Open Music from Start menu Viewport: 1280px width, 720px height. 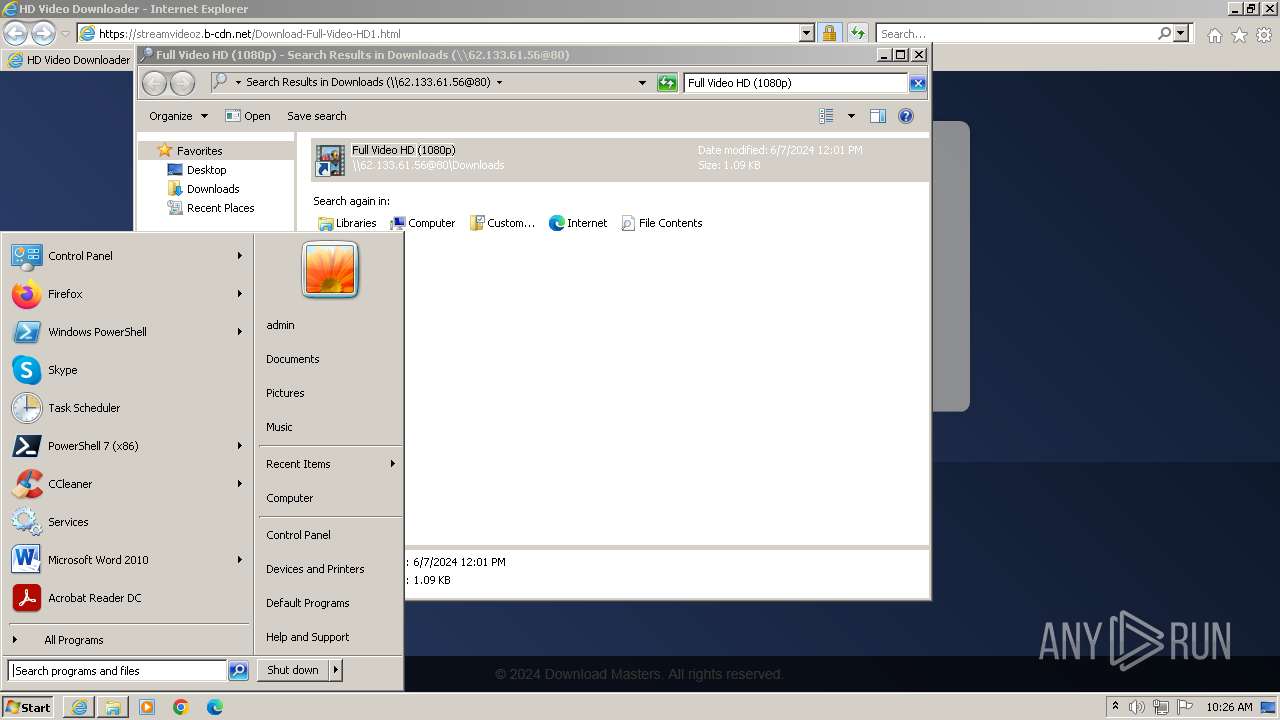[x=279, y=427]
